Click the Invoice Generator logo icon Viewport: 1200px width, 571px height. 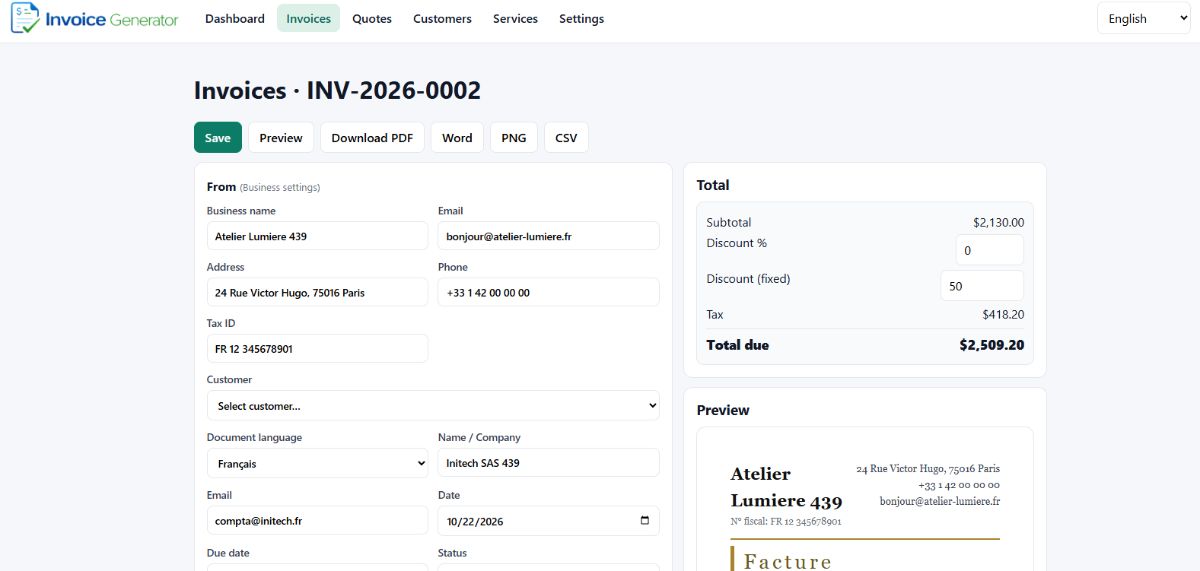click(26, 18)
